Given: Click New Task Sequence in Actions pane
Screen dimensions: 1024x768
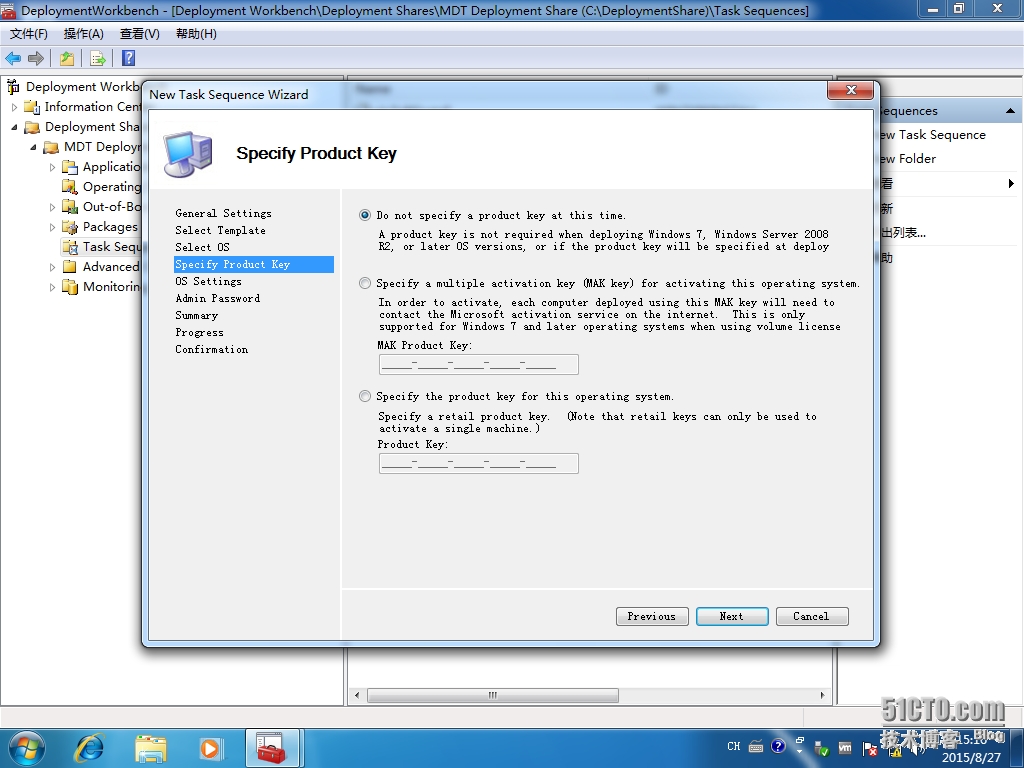Looking at the screenshot, I should pyautogui.click(x=933, y=135).
